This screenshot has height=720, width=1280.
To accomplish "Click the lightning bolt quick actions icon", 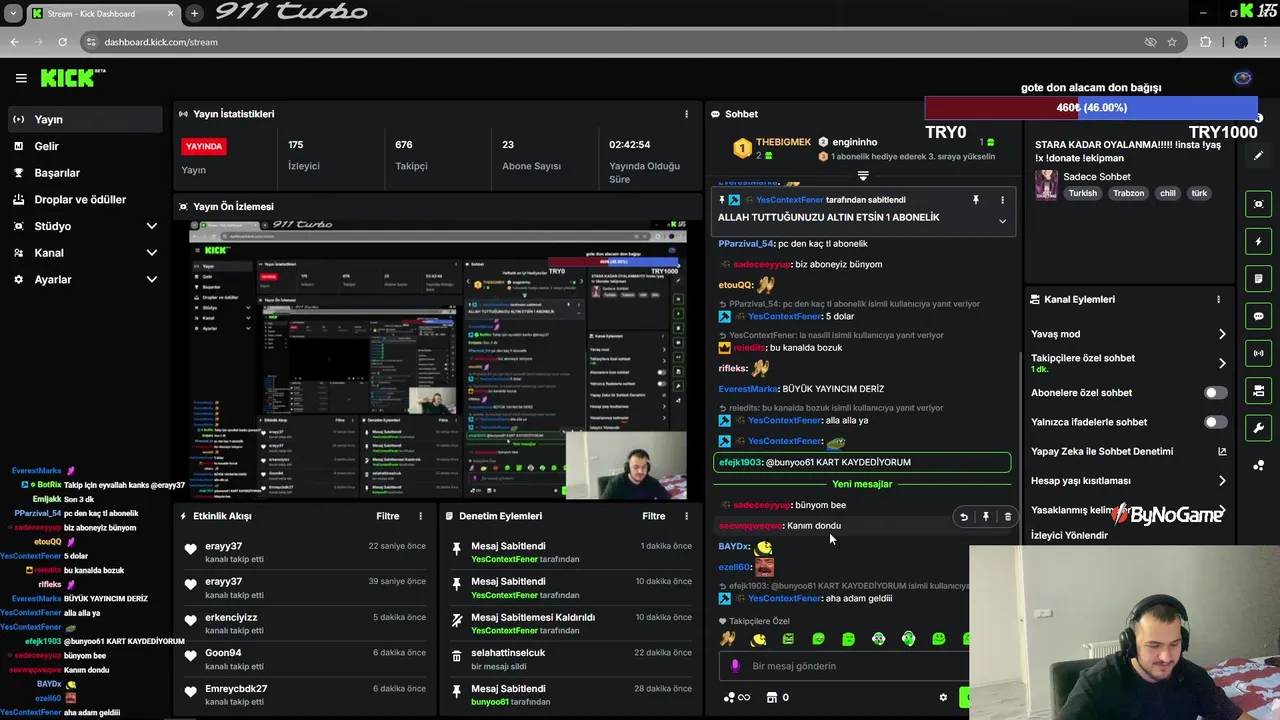I will click(x=1258, y=241).
